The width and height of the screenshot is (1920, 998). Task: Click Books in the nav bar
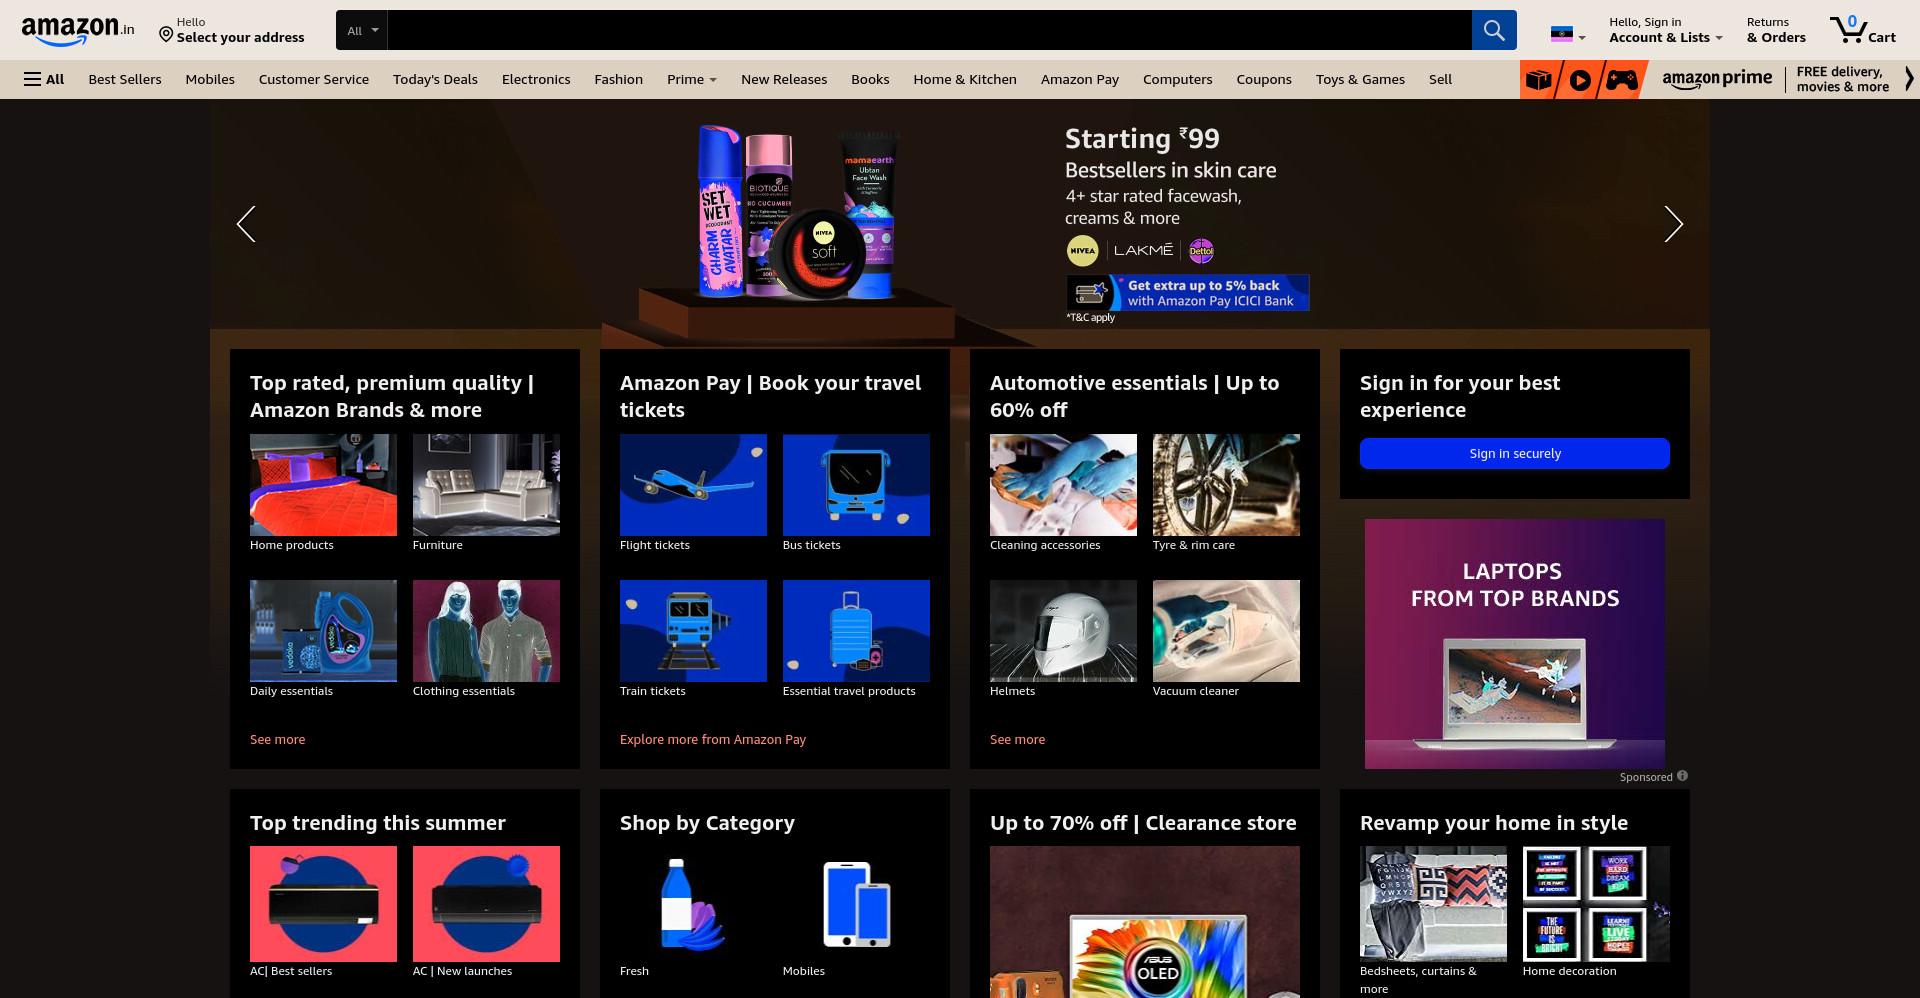pos(870,79)
